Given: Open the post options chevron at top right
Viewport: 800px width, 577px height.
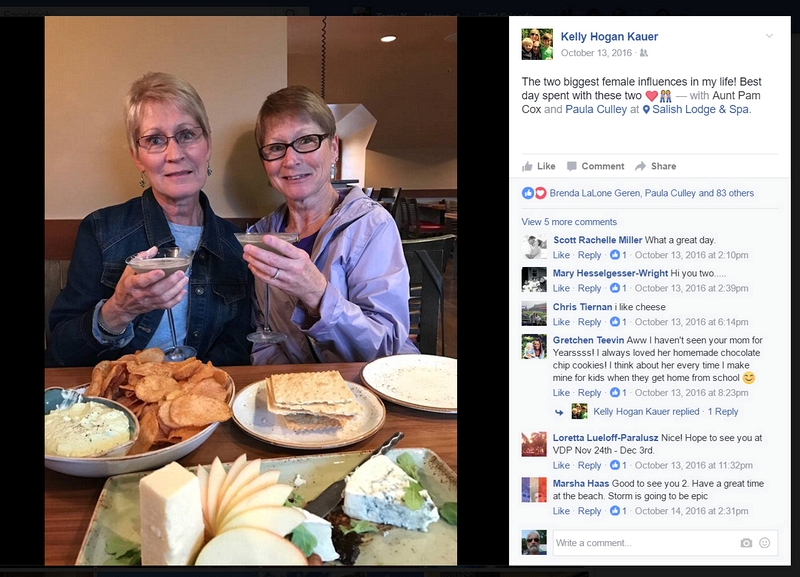Looking at the screenshot, I should click(x=769, y=36).
